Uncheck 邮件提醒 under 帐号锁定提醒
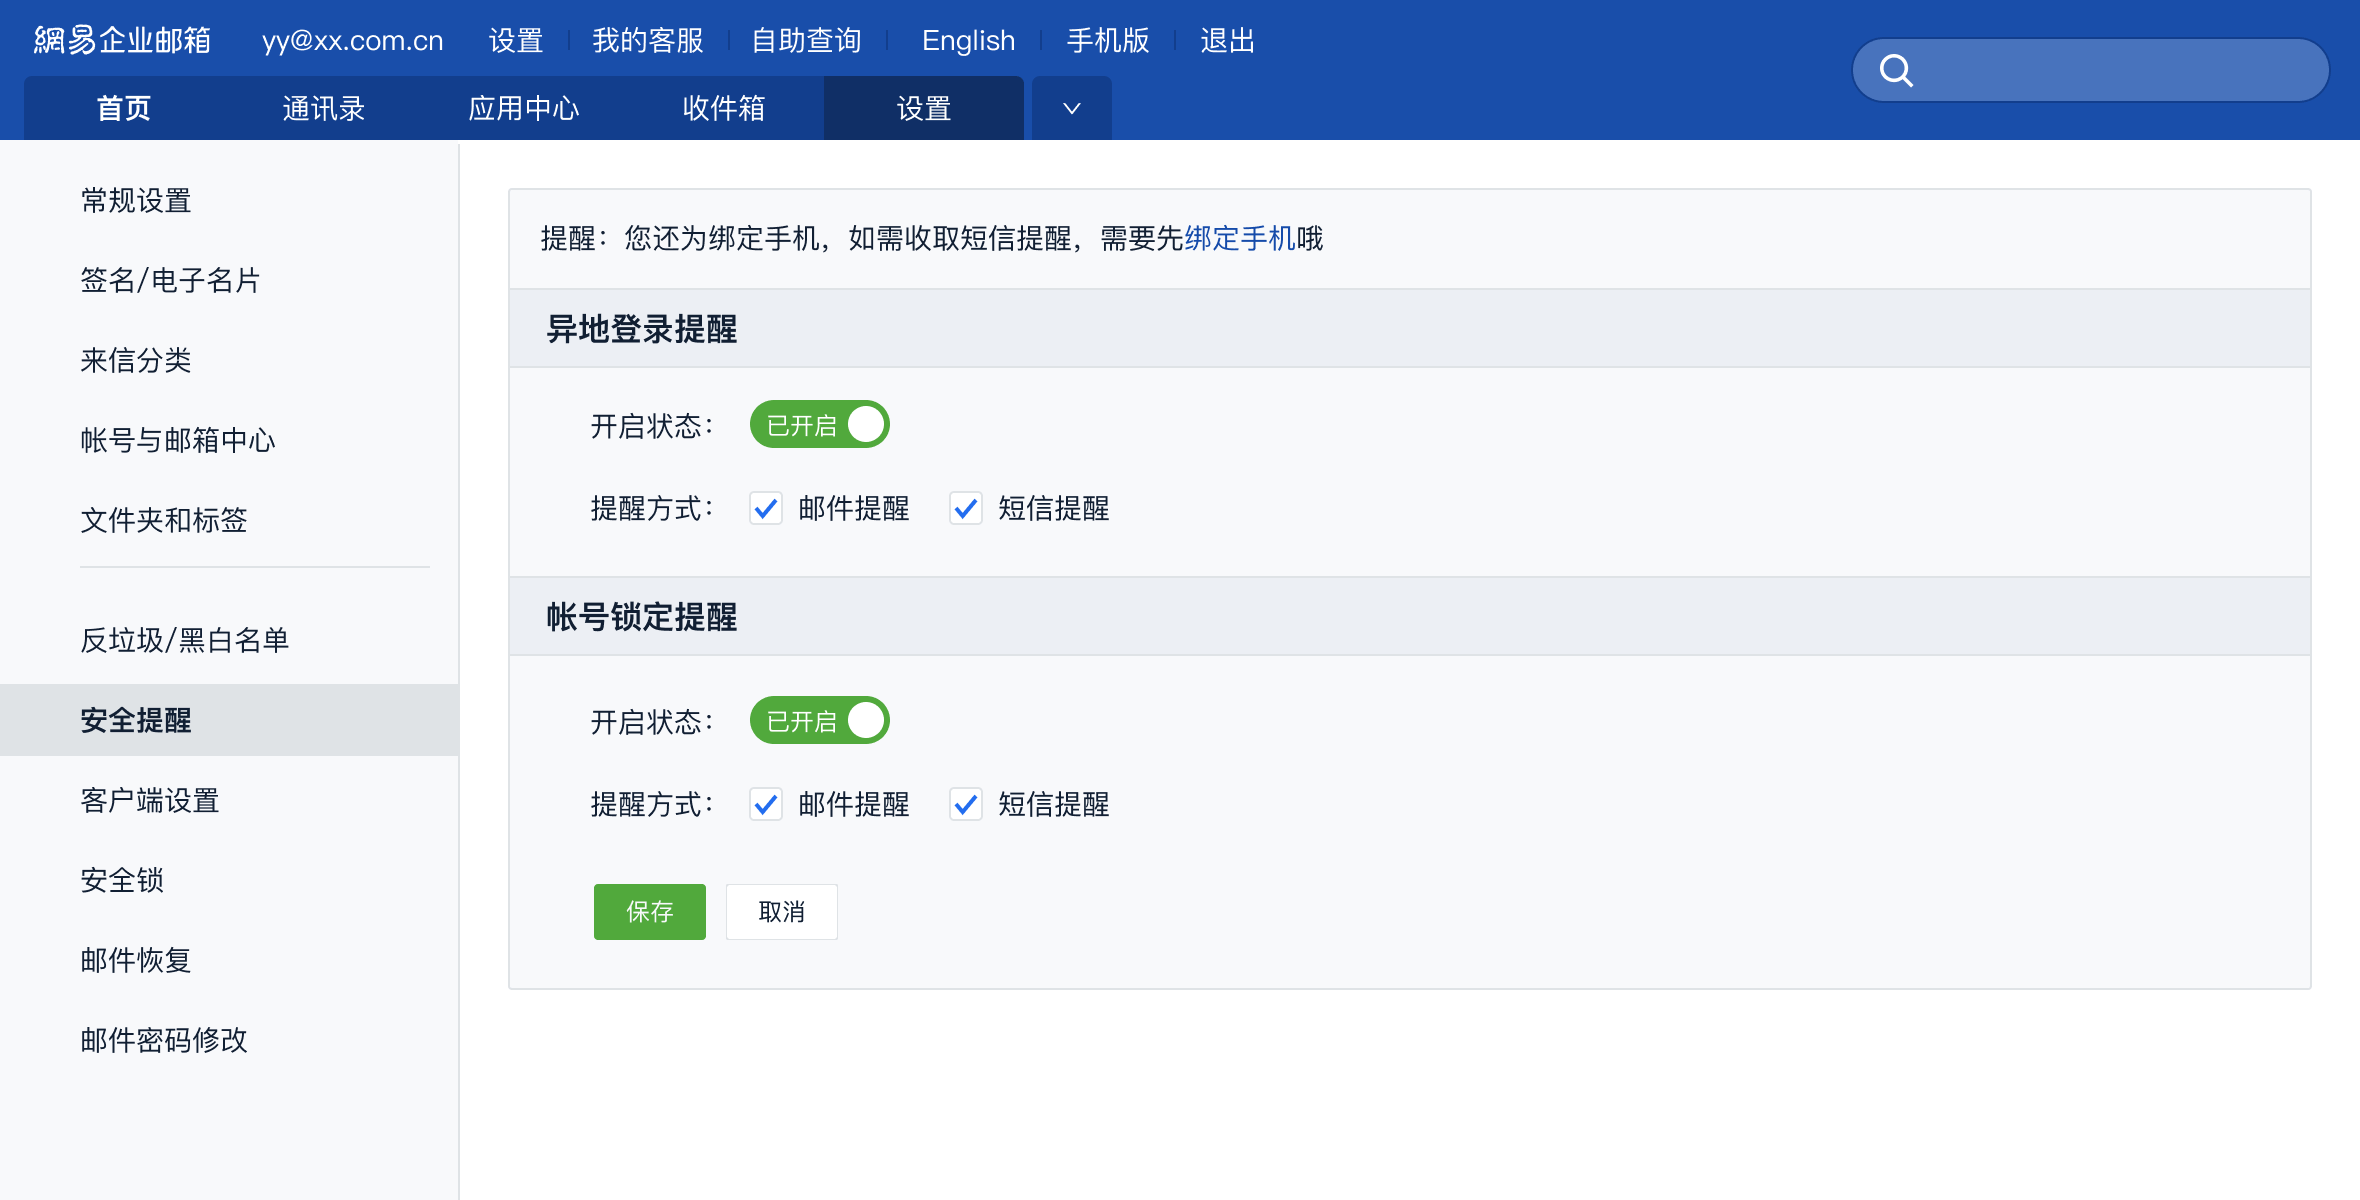 click(x=766, y=805)
